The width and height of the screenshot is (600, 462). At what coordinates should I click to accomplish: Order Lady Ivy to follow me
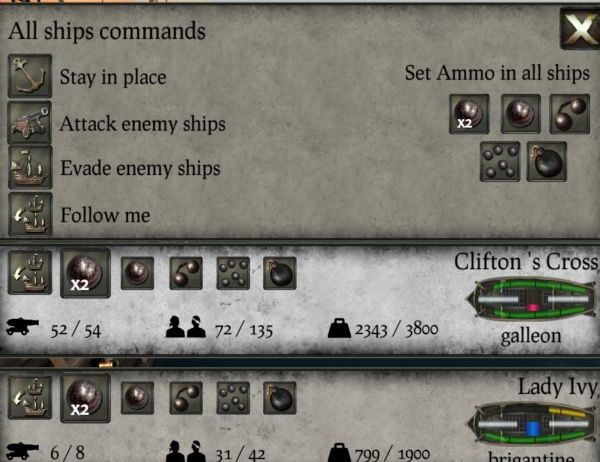(x=30, y=397)
